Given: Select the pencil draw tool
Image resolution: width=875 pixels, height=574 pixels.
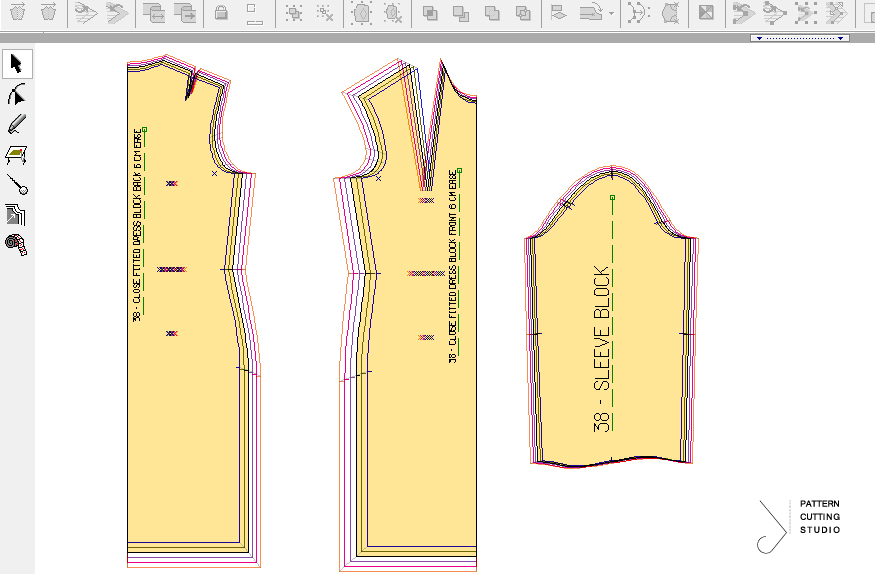Looking at the screenshot, I should (17, 124).
